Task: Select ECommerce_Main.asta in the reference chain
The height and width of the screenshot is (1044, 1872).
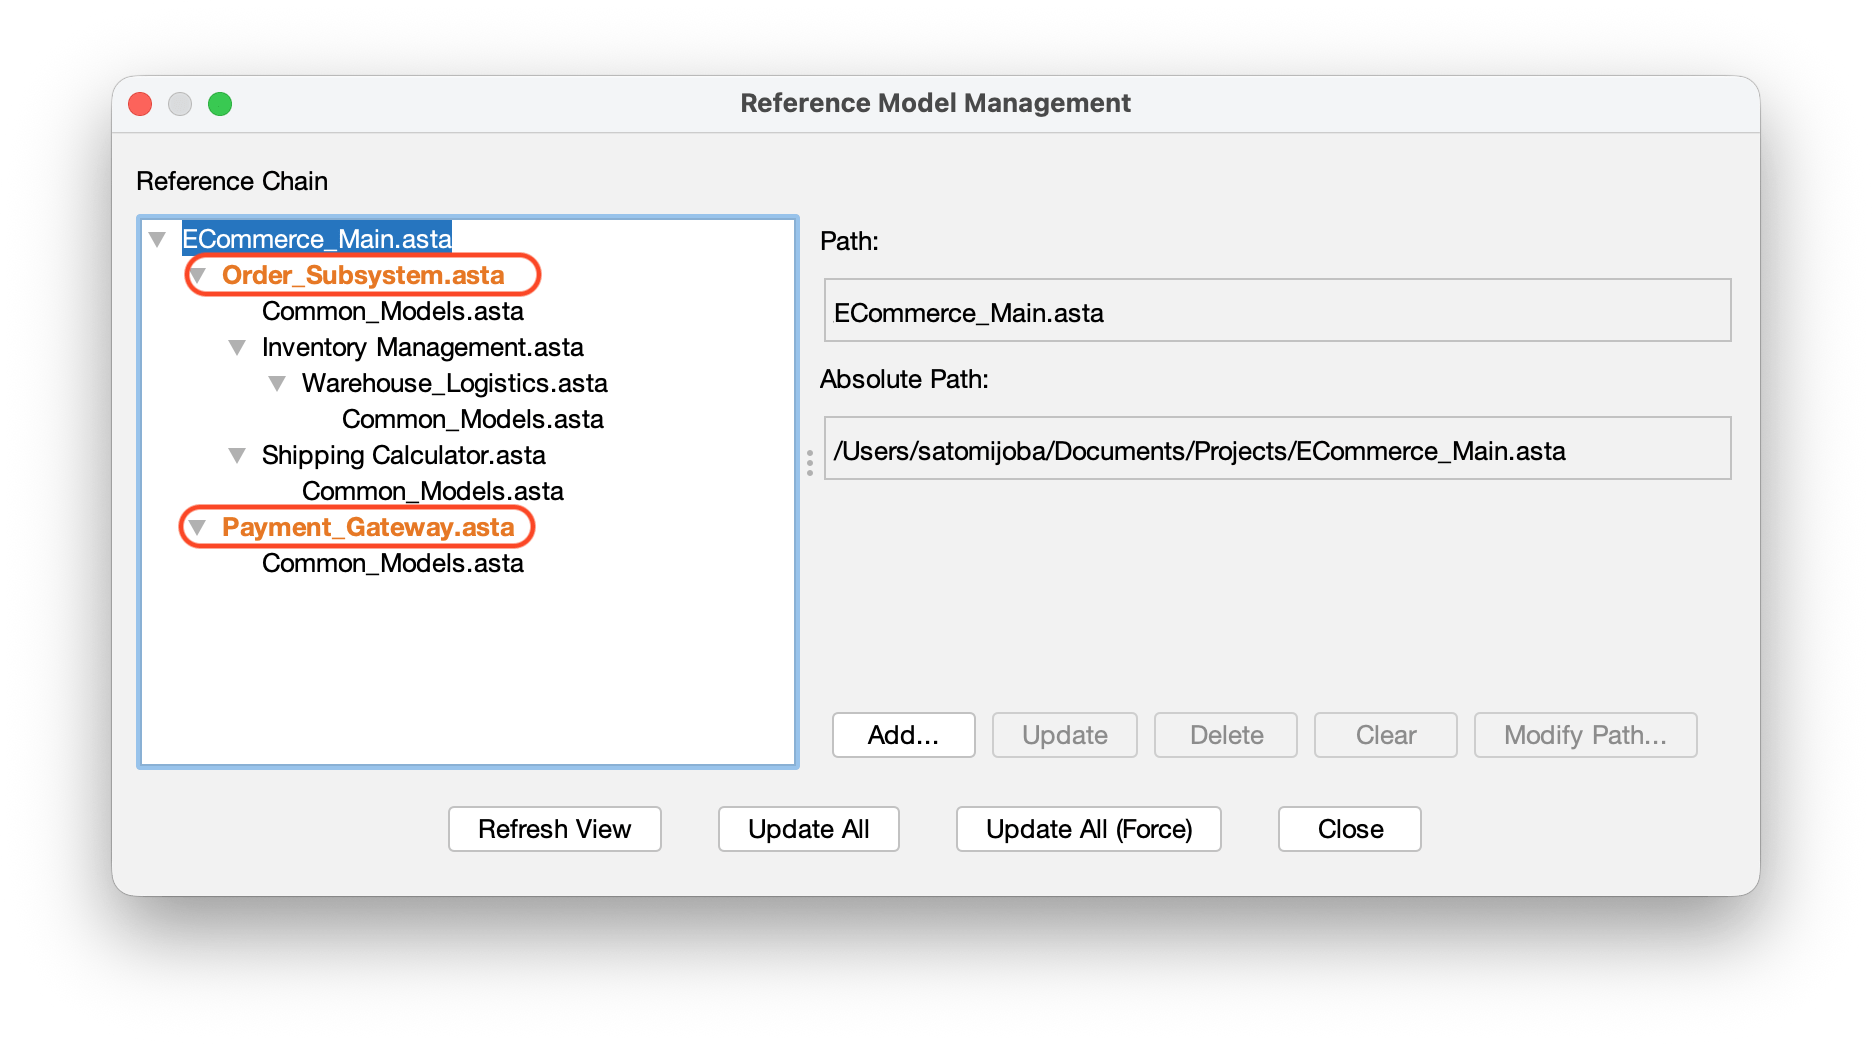Action: coord(317,239)
